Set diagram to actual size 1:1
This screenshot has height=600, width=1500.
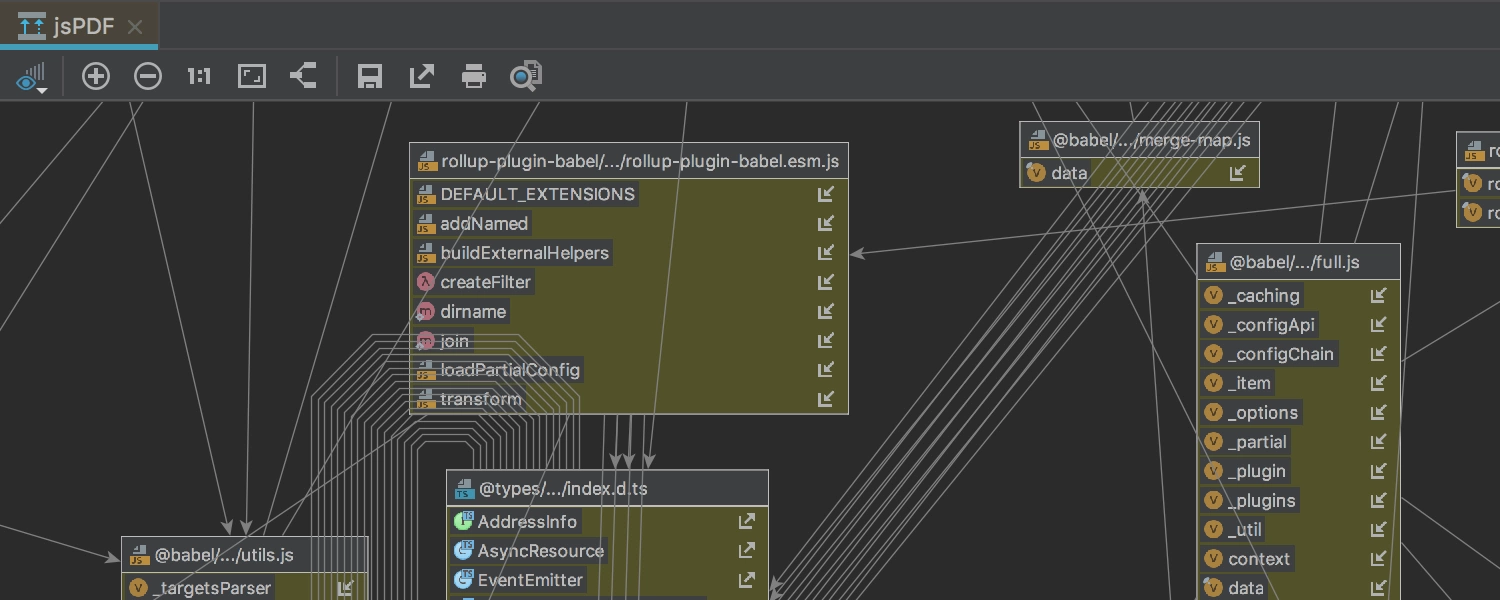pyautogui.click(x=199, y=76)
